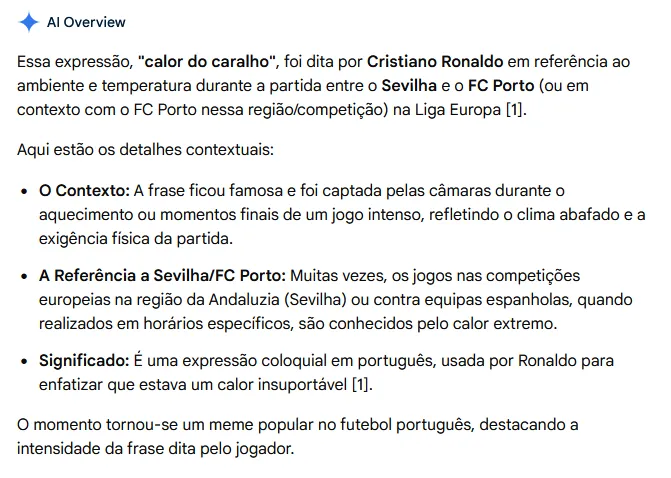Click the O Contexto: bullet heading
The width and height of the screenshot is (671, 478).
(x=84, y=190)
